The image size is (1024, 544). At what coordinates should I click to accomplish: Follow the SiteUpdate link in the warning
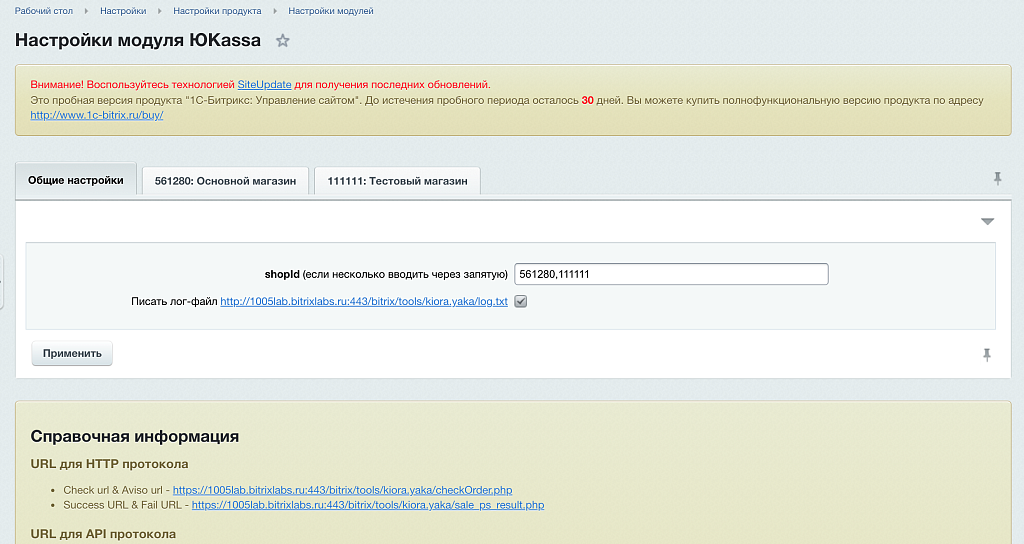click(x=264, y=85)
